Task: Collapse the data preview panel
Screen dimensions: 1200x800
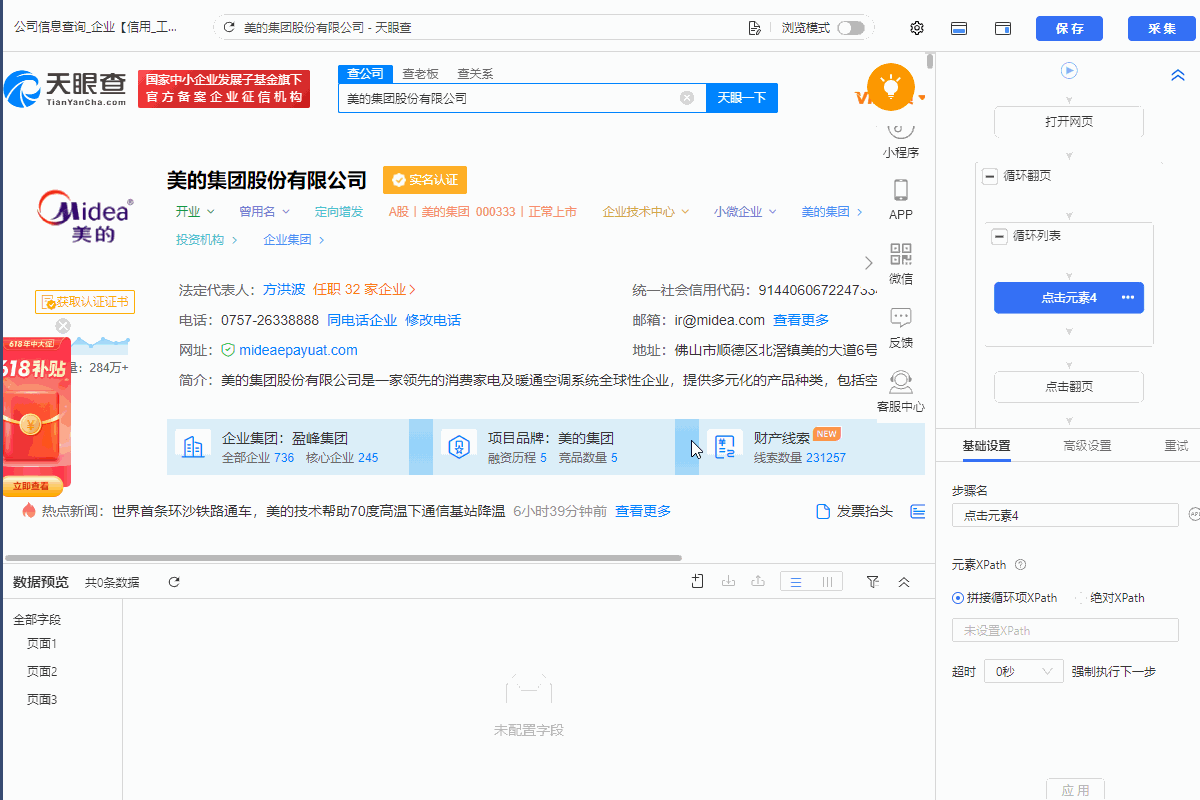Action: [904, 582]
